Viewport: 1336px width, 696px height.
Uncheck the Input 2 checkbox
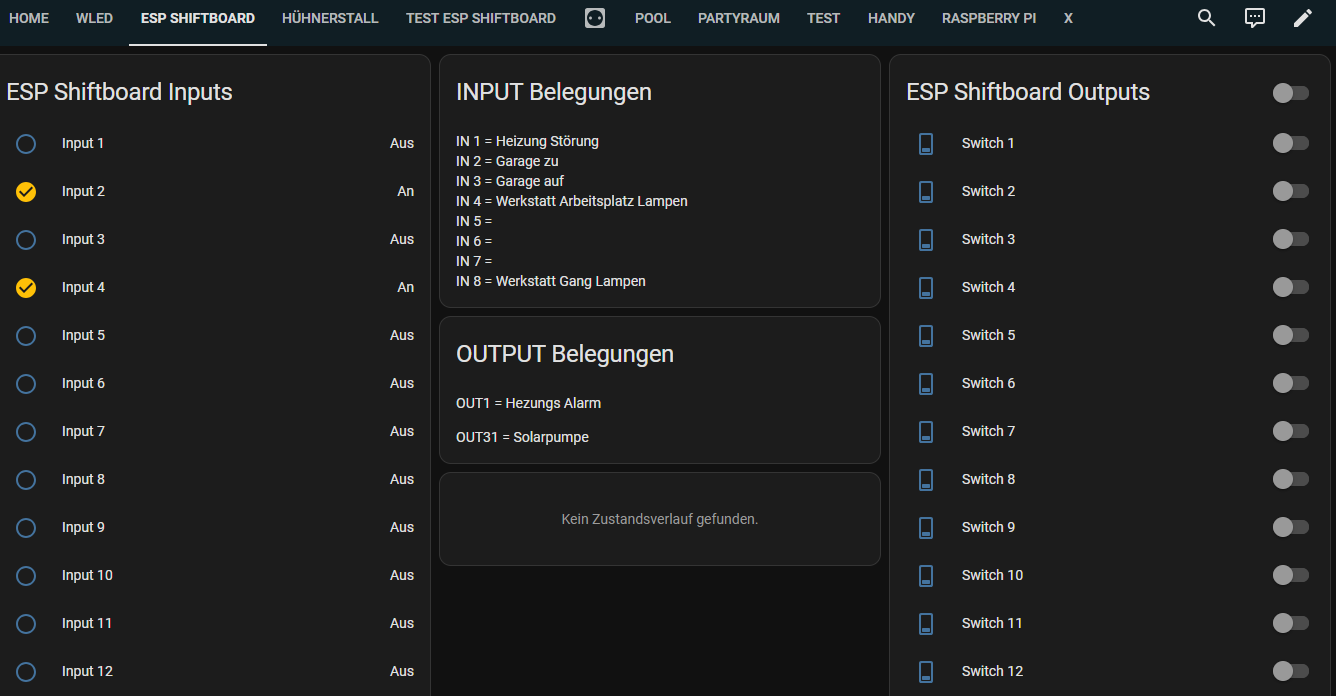(26, 191)
